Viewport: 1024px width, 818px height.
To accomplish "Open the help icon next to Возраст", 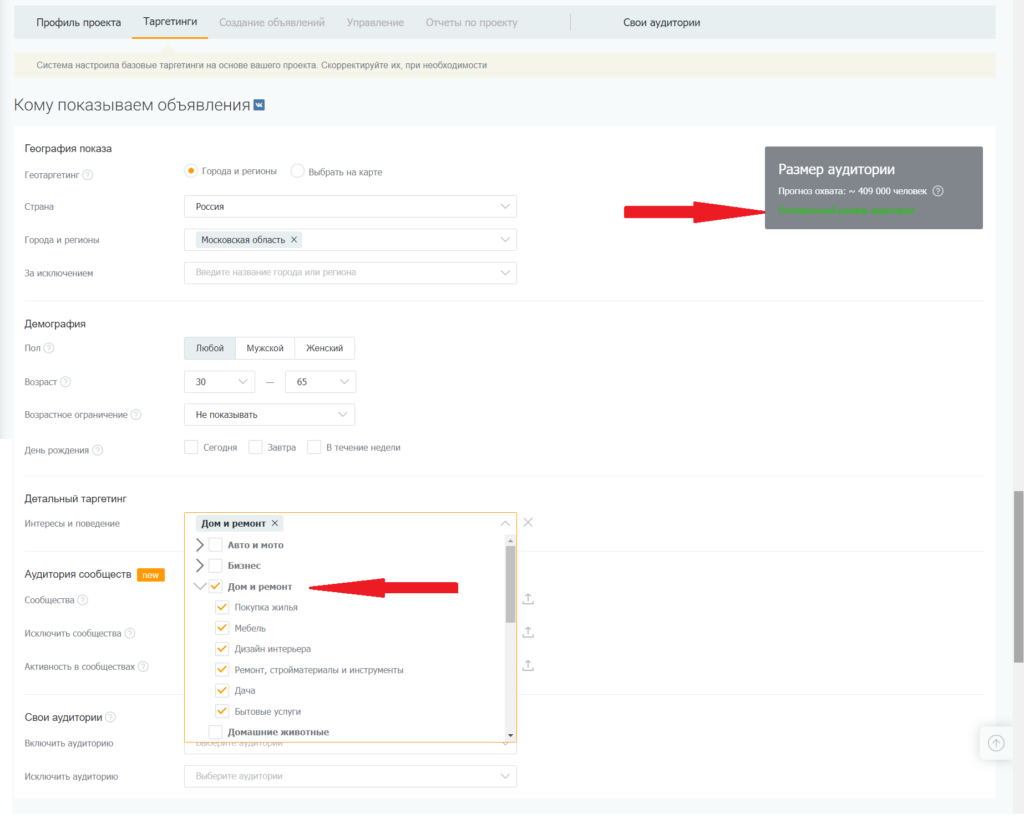I will point(65,382).
